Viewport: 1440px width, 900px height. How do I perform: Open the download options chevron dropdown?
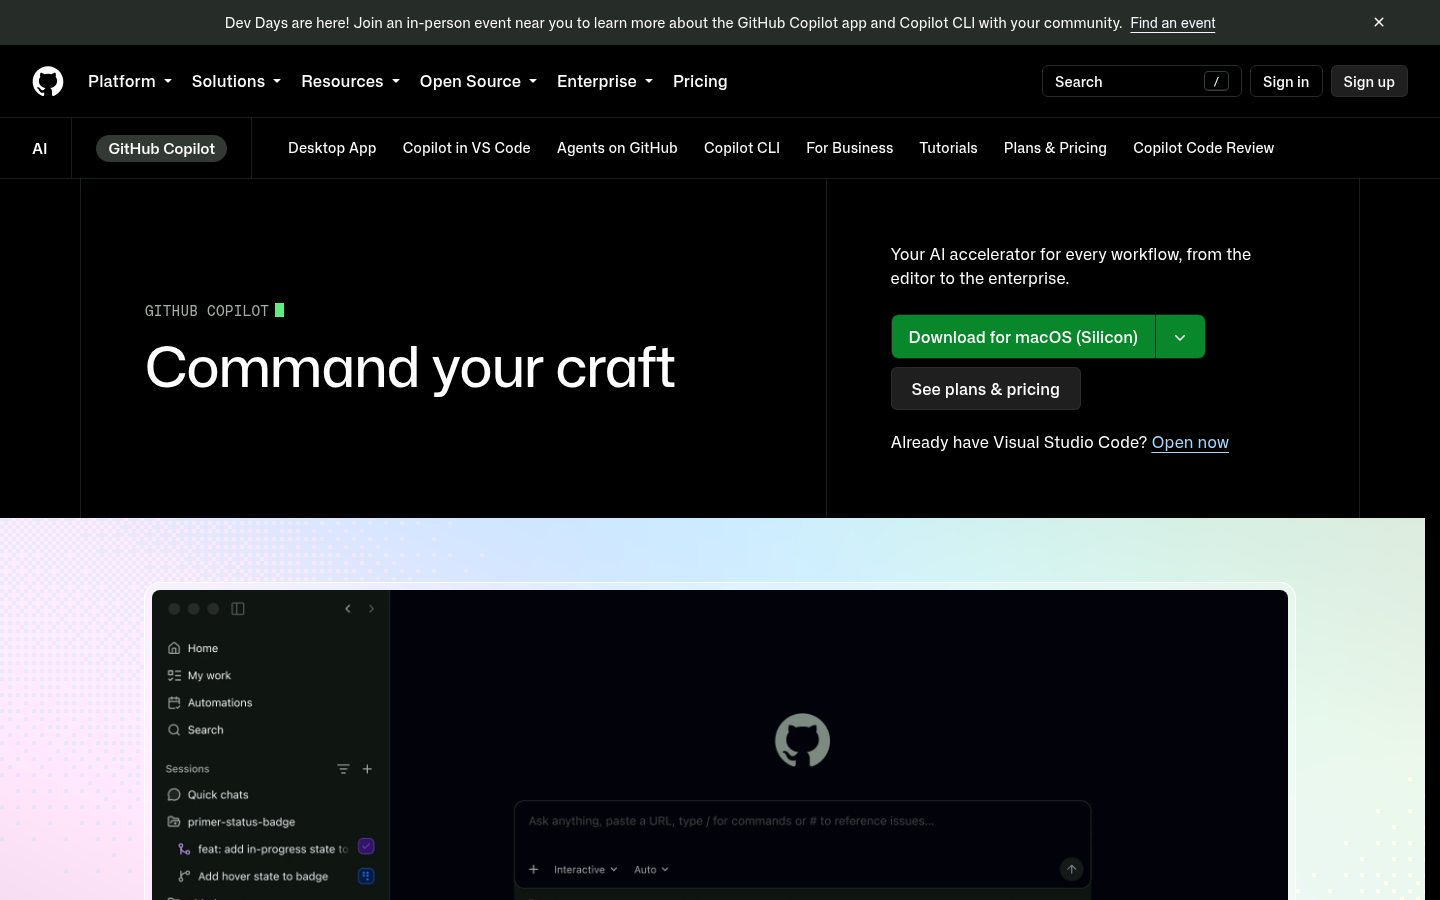click(1180, 337)
